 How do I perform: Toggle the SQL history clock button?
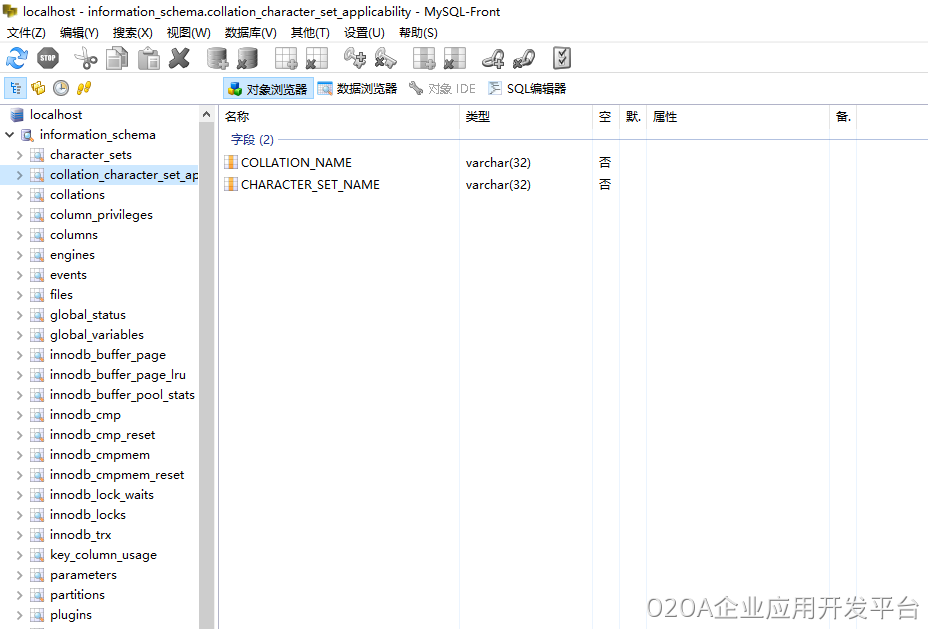(61, 88)
